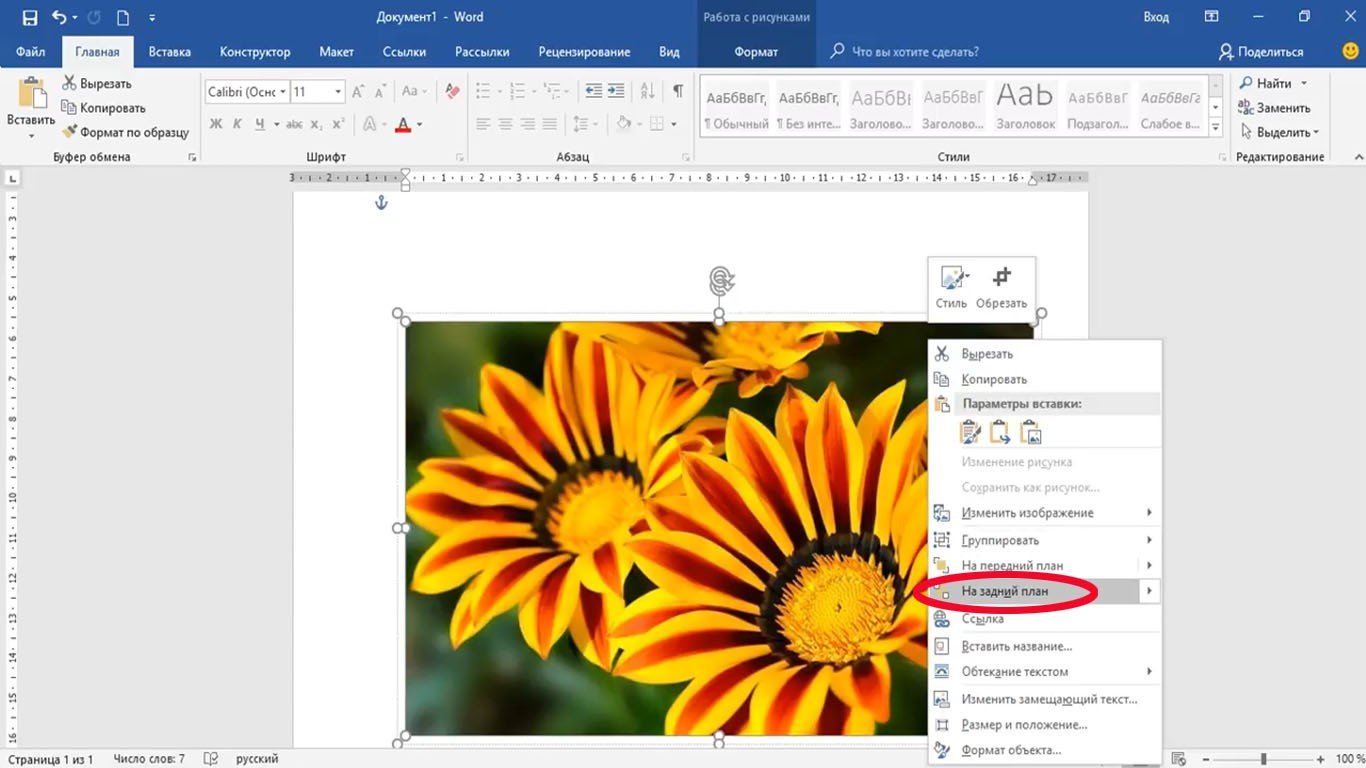Screen dimensions: 1366x768
Task: Open the Файл menu
Action: 31,52
